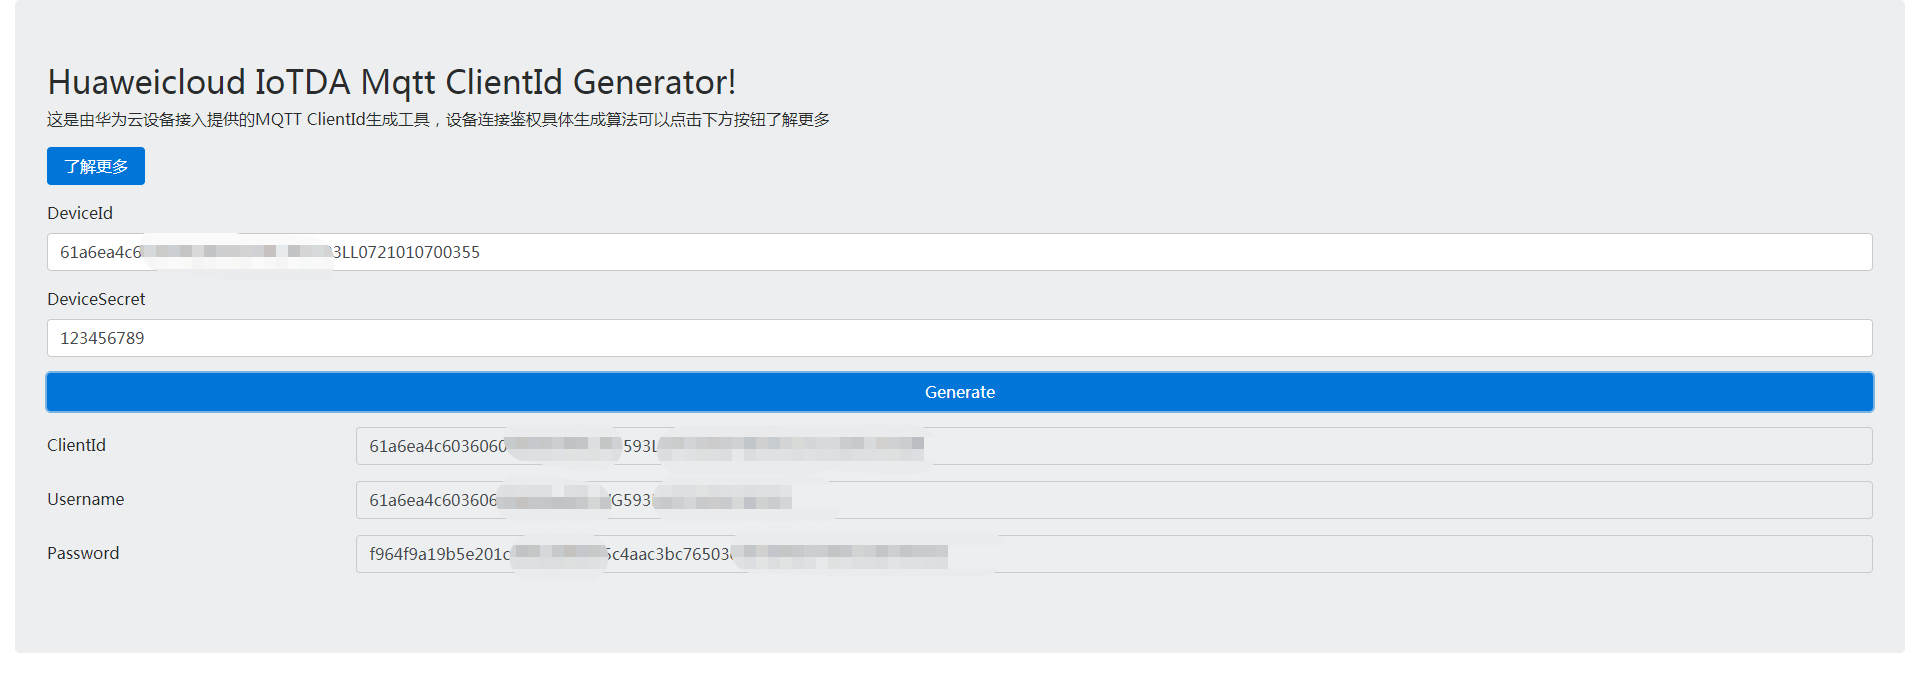Click the word Huaweicloud in the heading
This screenshot has width=1920, height=698.
(146, 82)
